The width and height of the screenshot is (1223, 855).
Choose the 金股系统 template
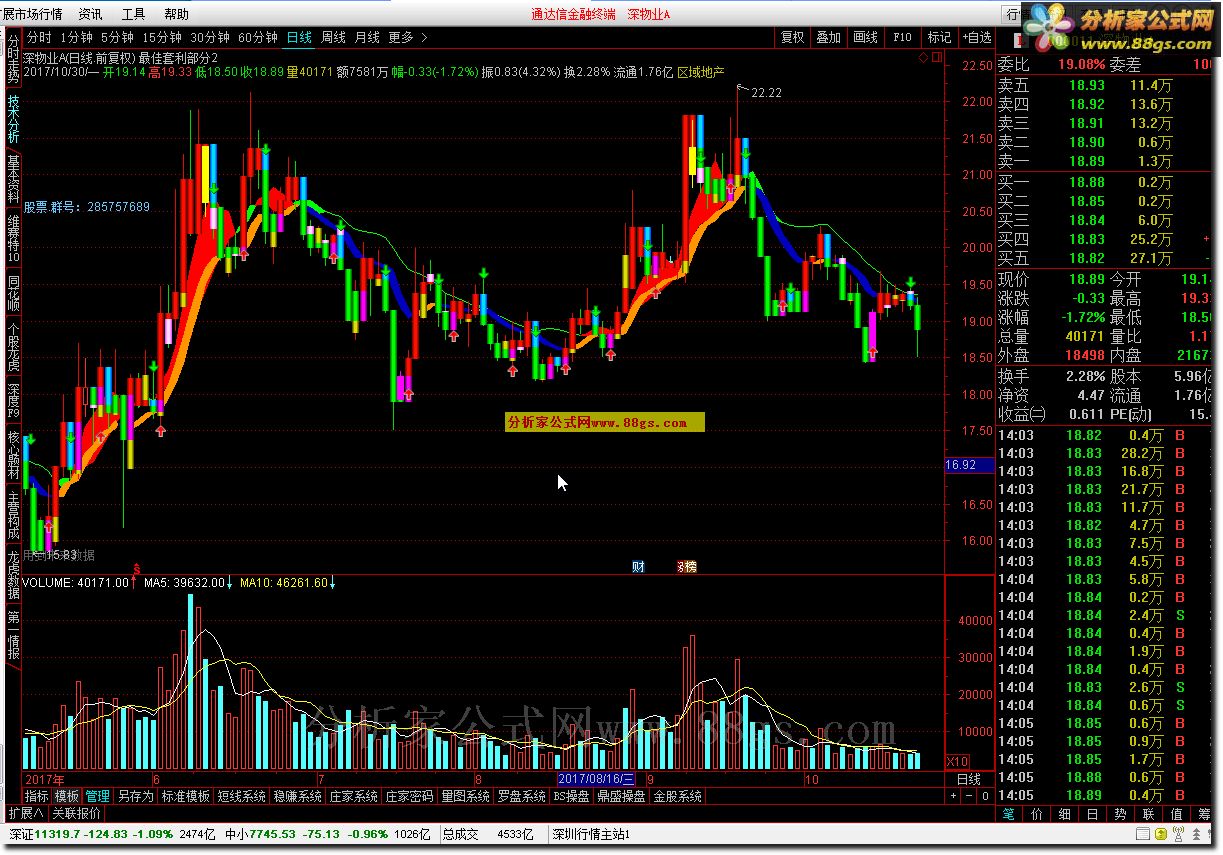click(x=677, y=797)
